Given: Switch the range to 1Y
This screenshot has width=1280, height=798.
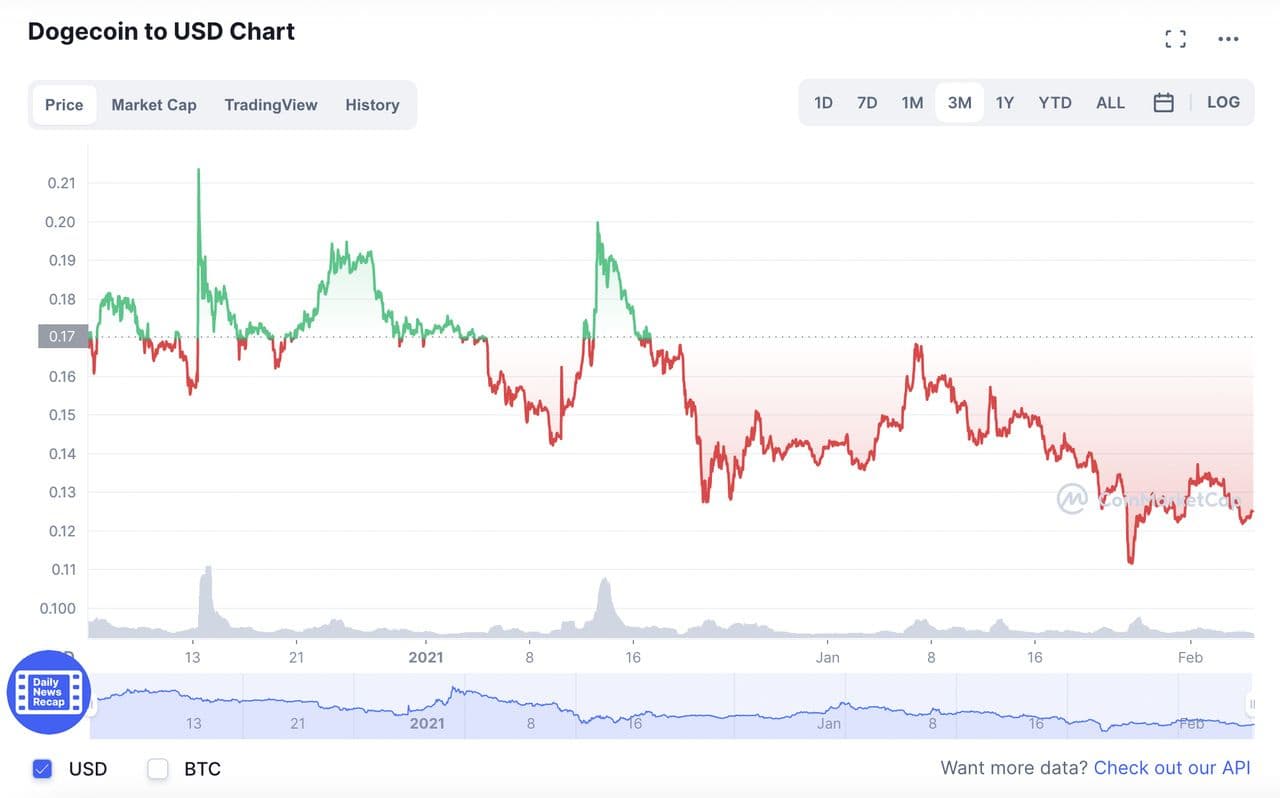Looking at the screenshot, I should coord(1005,103).
